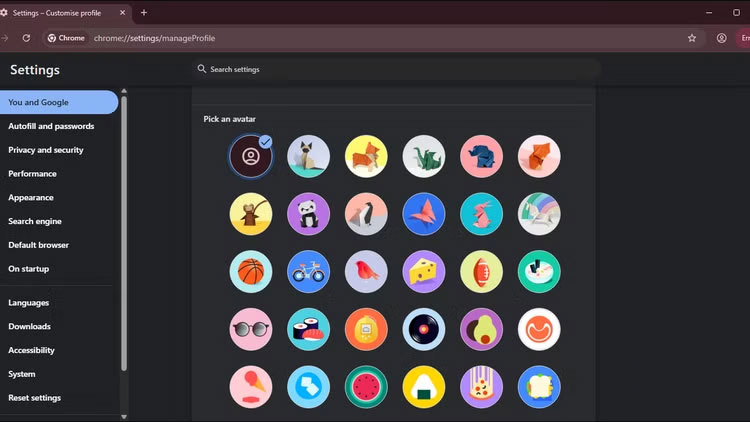Bookmark this page with the star icon
The height and width of the screenshot is (422, 750).
[692, 38]
